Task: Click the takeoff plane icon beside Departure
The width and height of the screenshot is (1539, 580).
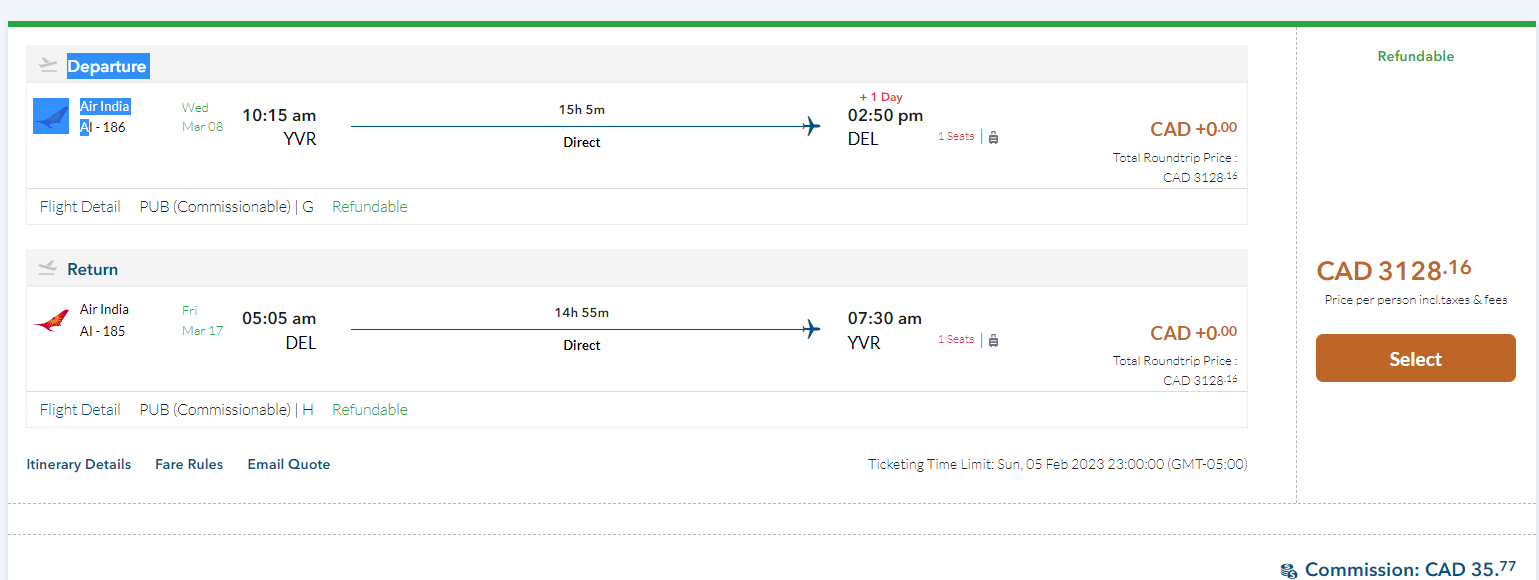Action: pyautogui.click(x=47, y=66)
